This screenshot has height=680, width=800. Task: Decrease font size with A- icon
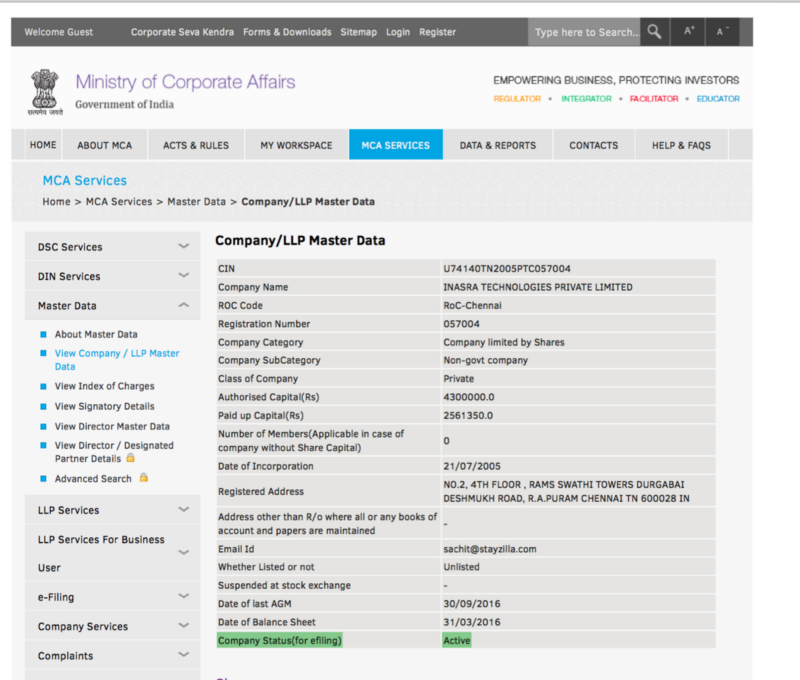coord(722,32)
